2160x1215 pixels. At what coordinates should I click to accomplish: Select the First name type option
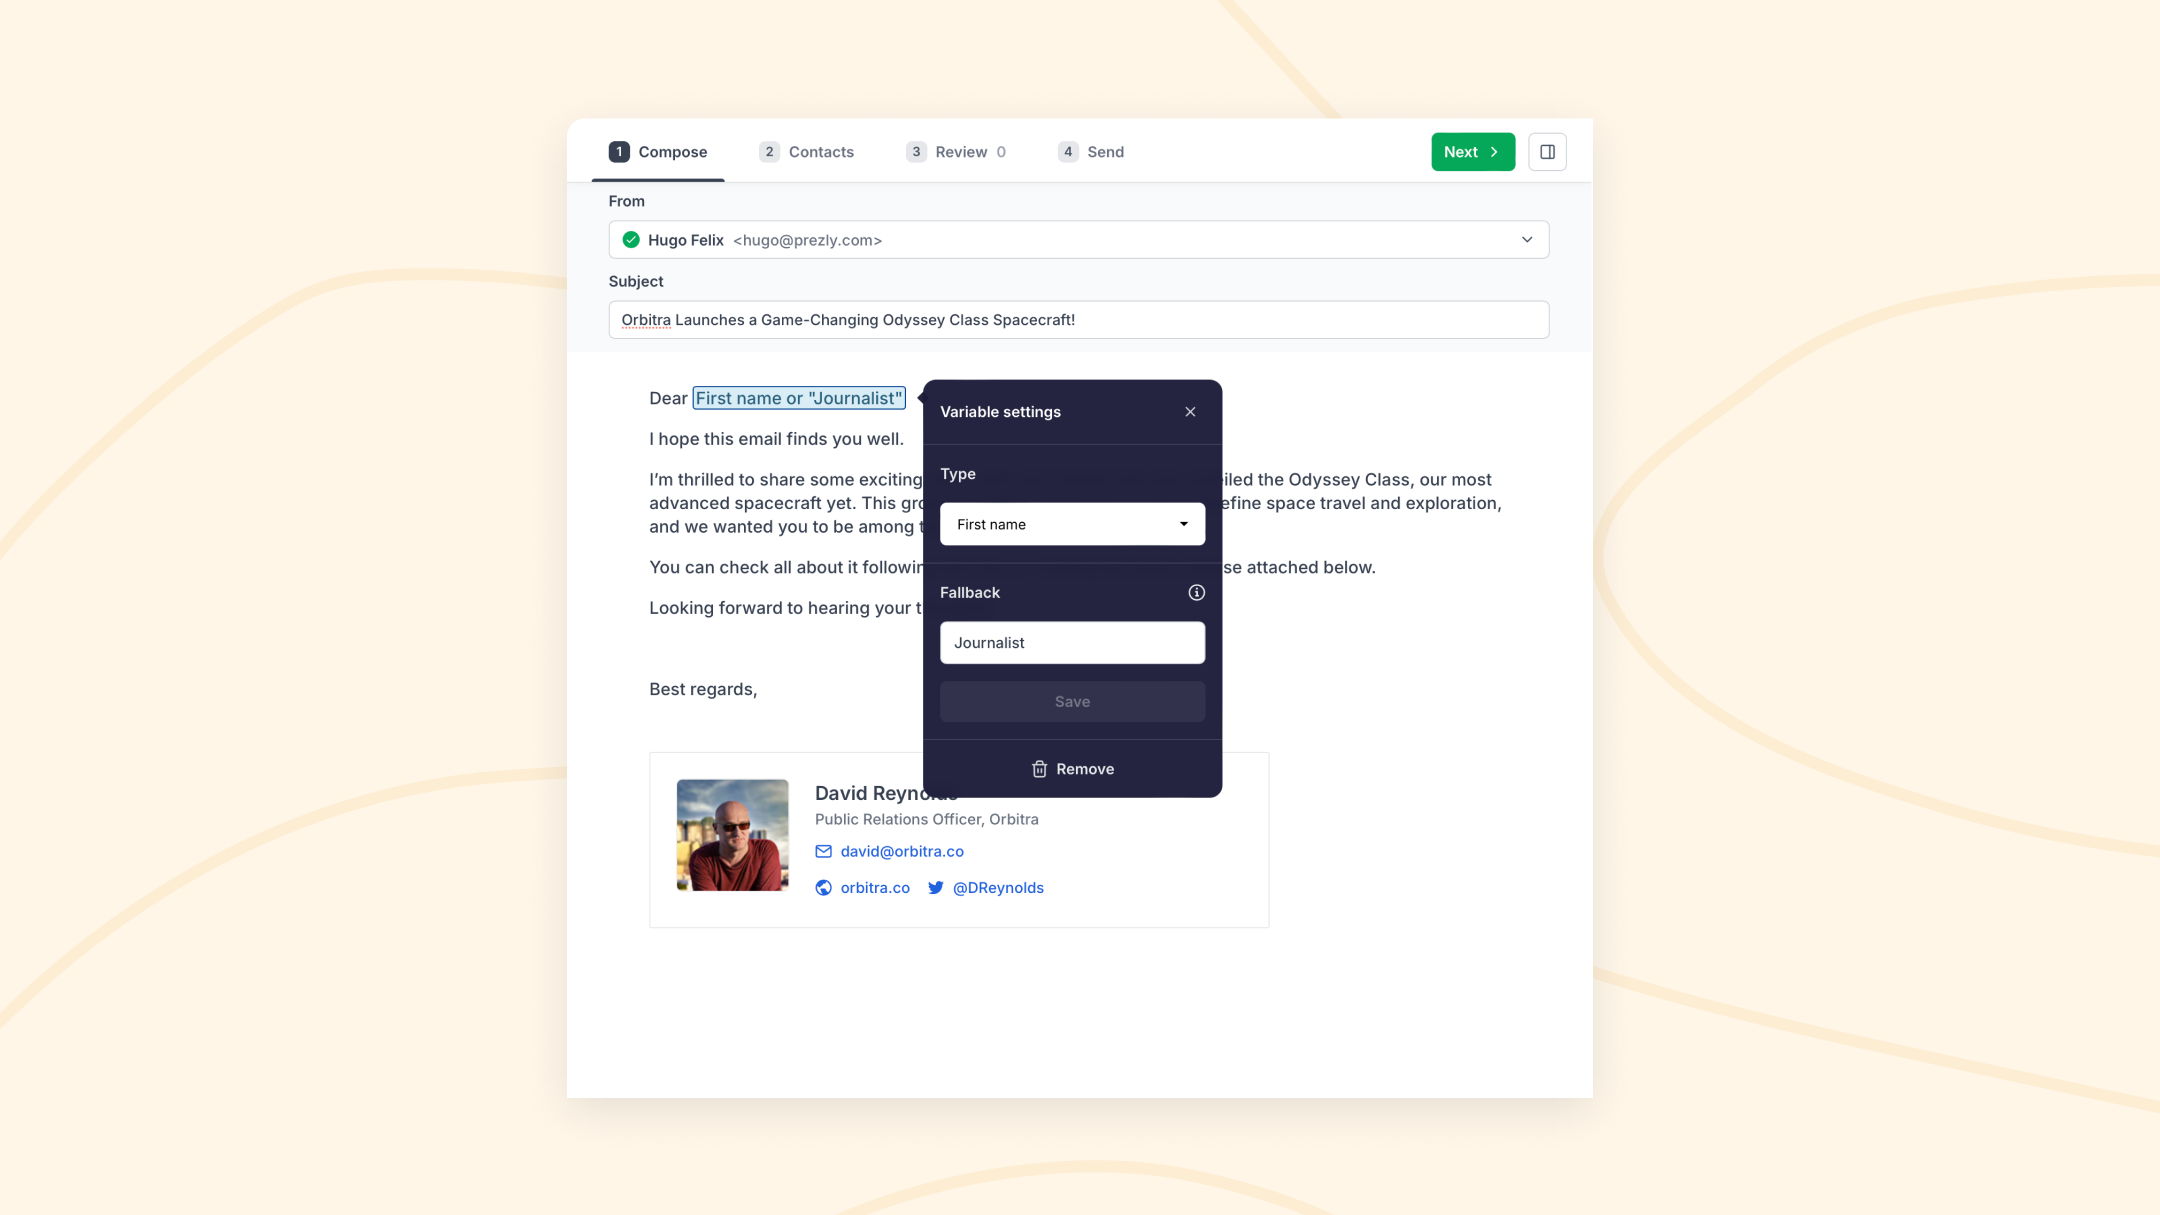point(1073,522)
